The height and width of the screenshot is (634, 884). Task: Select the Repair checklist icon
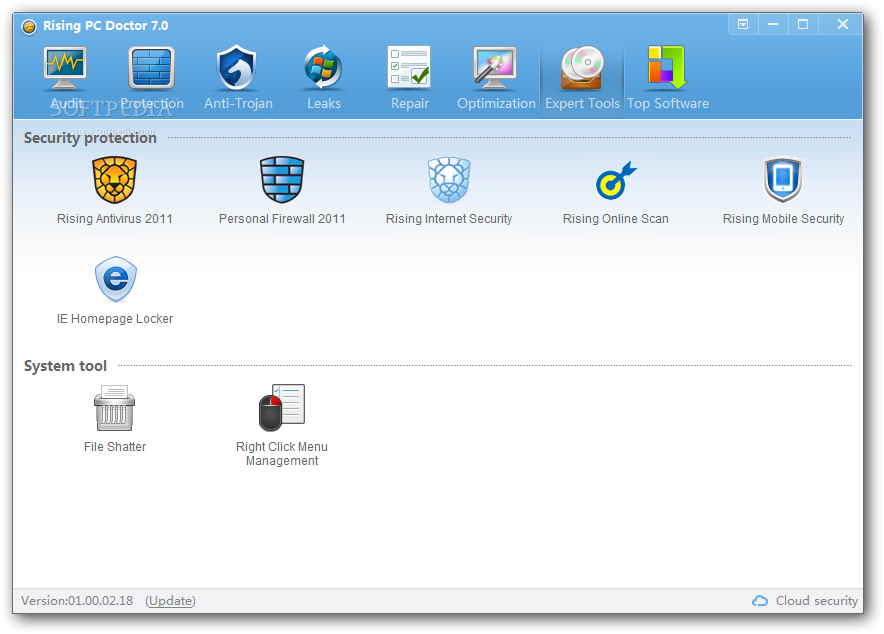pyautogui.click(x=409, y=67)
